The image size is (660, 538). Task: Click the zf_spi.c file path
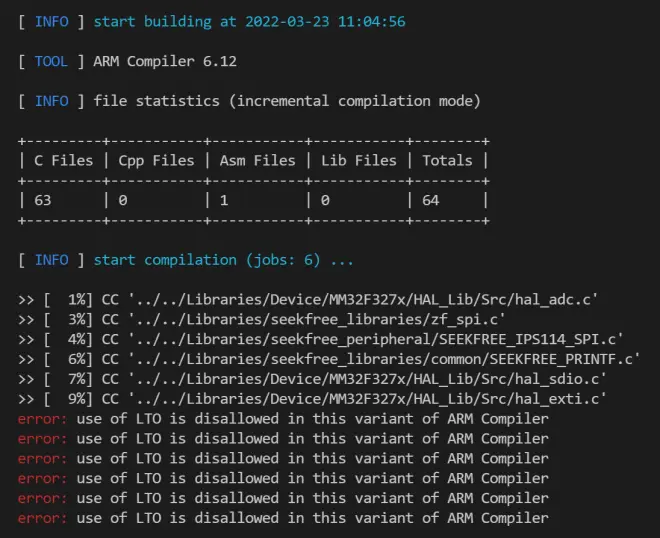click(316, 320)
